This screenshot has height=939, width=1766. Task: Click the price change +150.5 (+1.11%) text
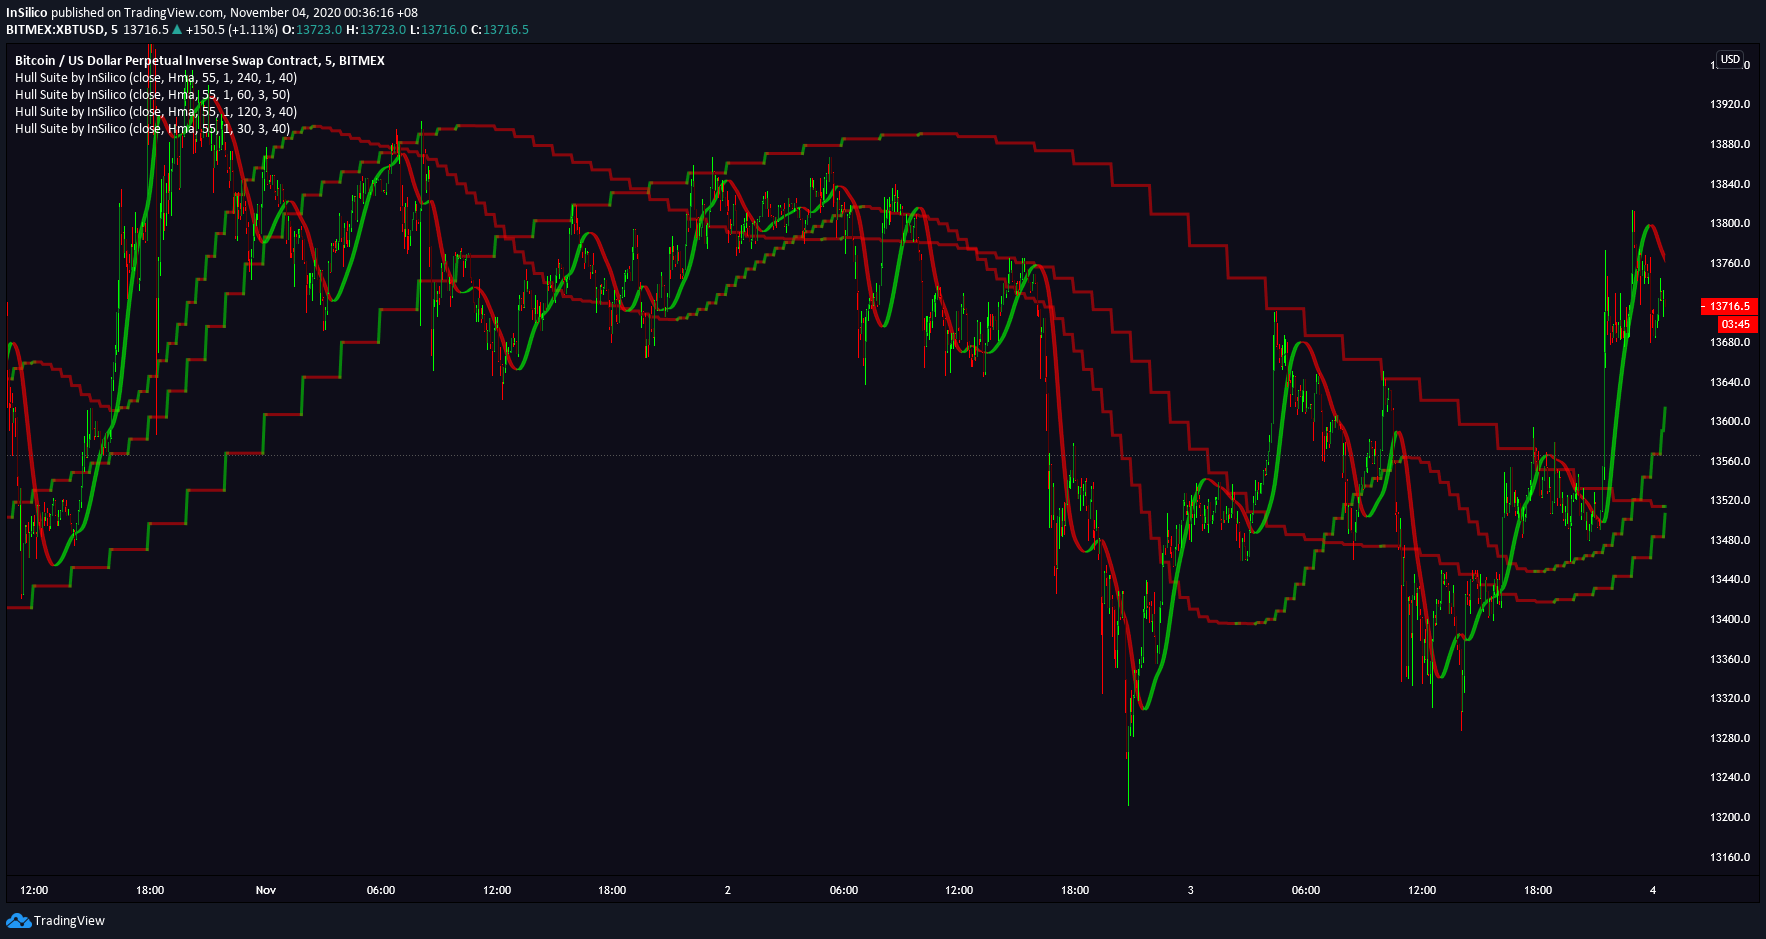tap(231, 30)
